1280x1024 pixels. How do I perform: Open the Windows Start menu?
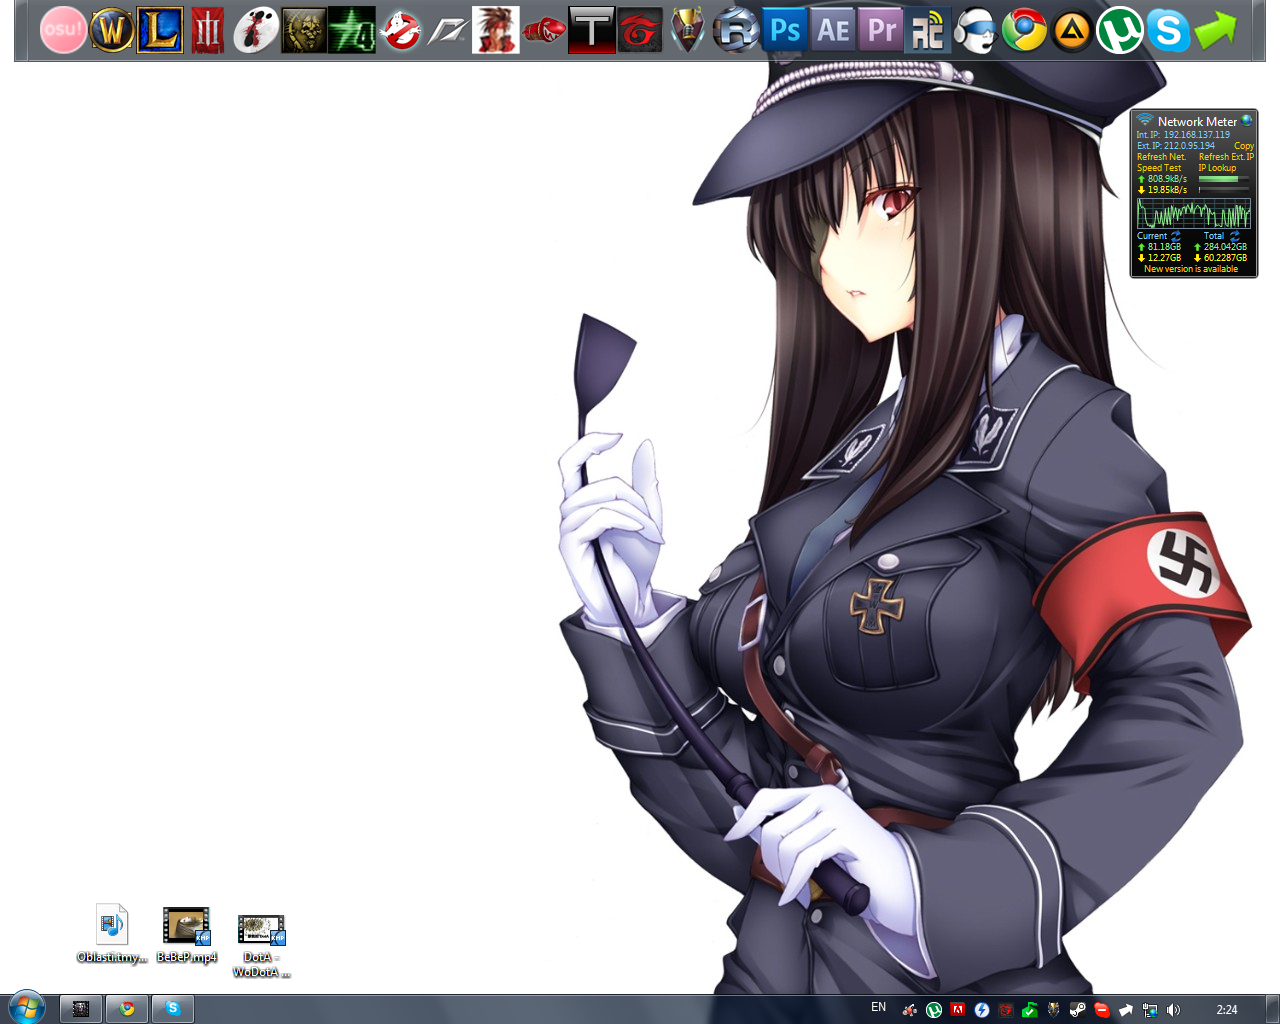tap(26, 1008)
